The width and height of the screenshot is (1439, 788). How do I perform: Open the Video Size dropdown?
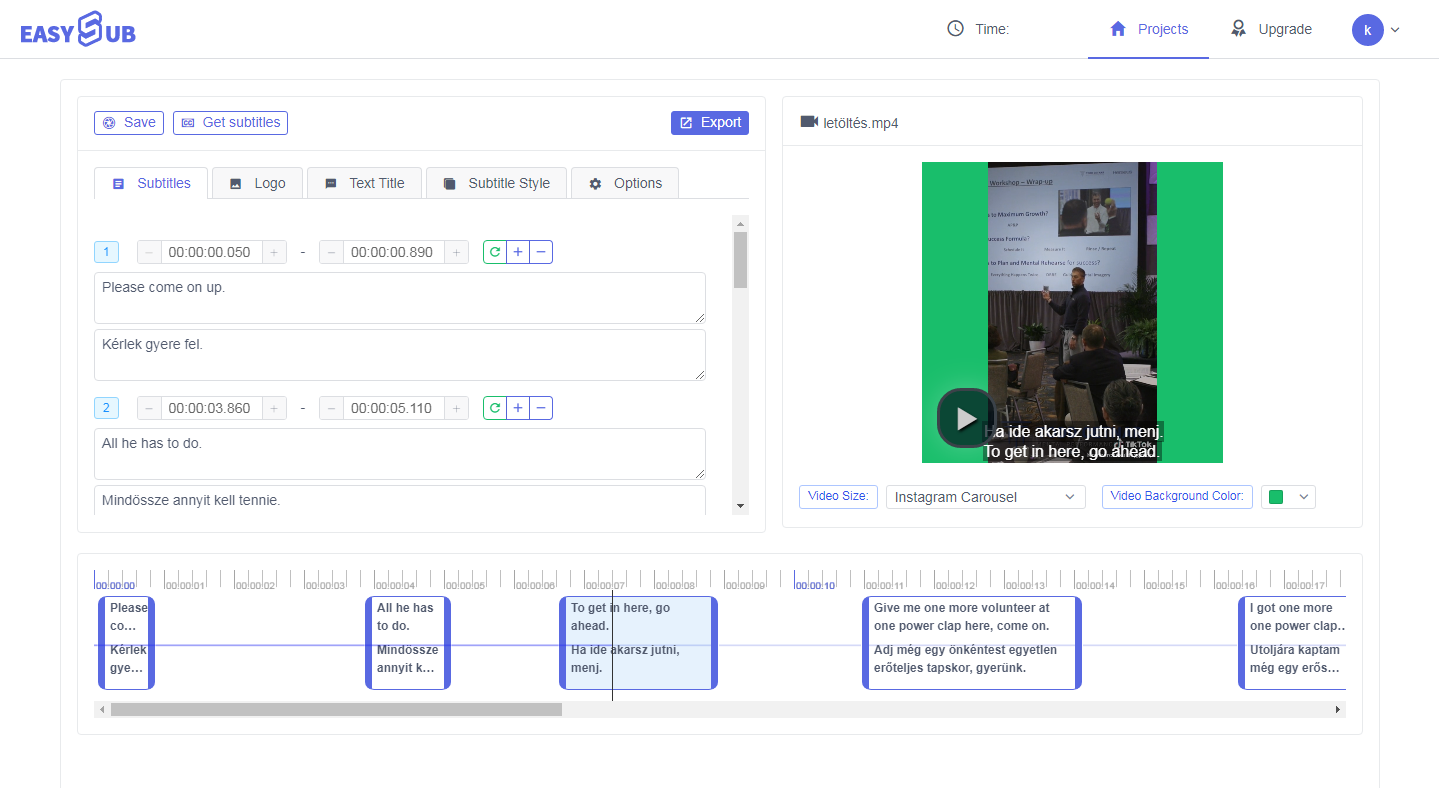coord(985,497)
